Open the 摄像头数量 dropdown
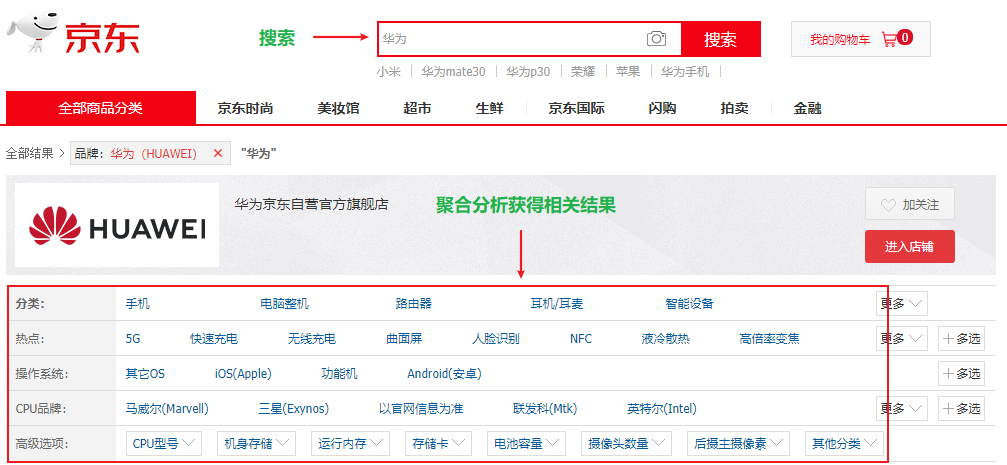Viewport: 1007px width, 465px height. (x=626, y=443)
